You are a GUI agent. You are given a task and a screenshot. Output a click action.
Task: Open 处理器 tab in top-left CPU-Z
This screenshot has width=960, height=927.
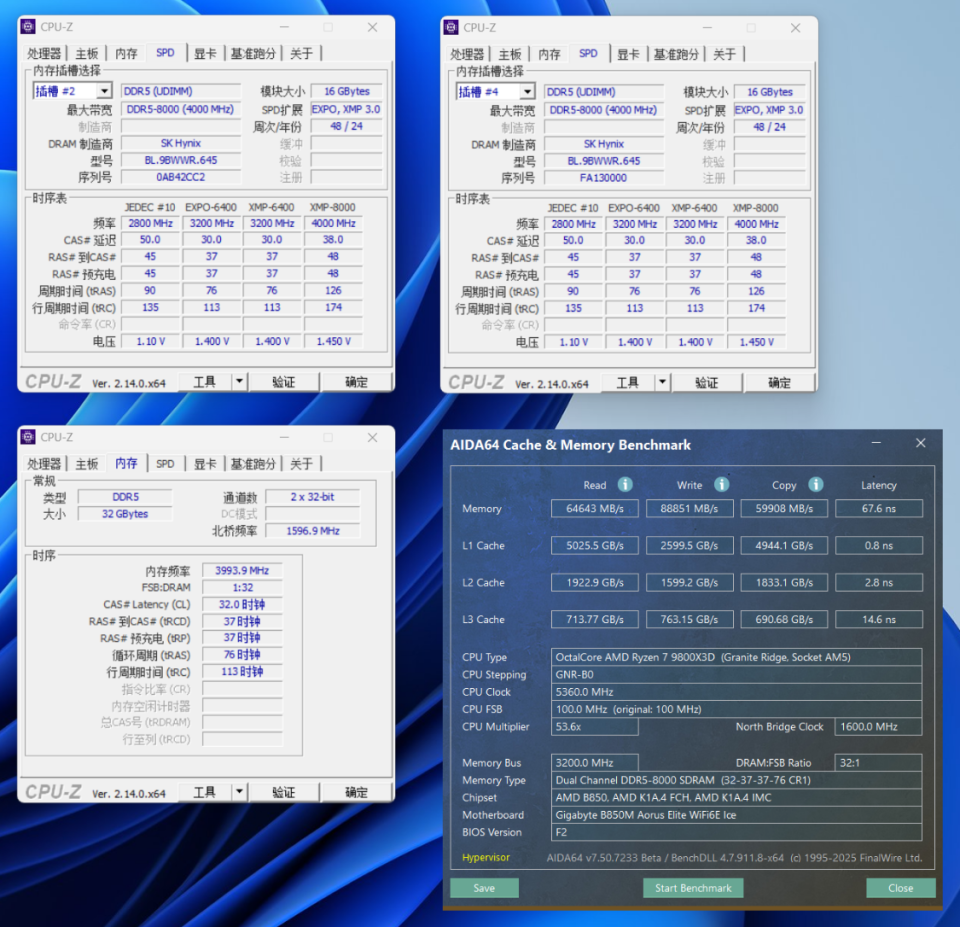(x=44, y=54)
